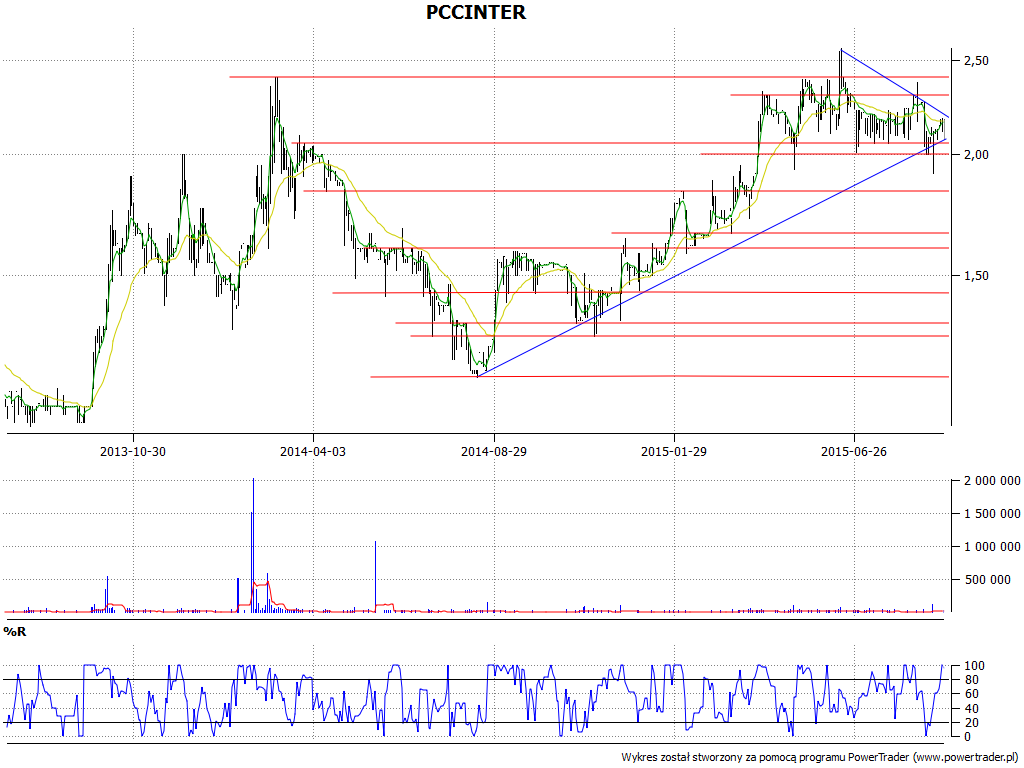Image resolution: width=1024 pixels, height=768 pixels.
Task: Click the 2,00 price axis label
Action: 976,155
